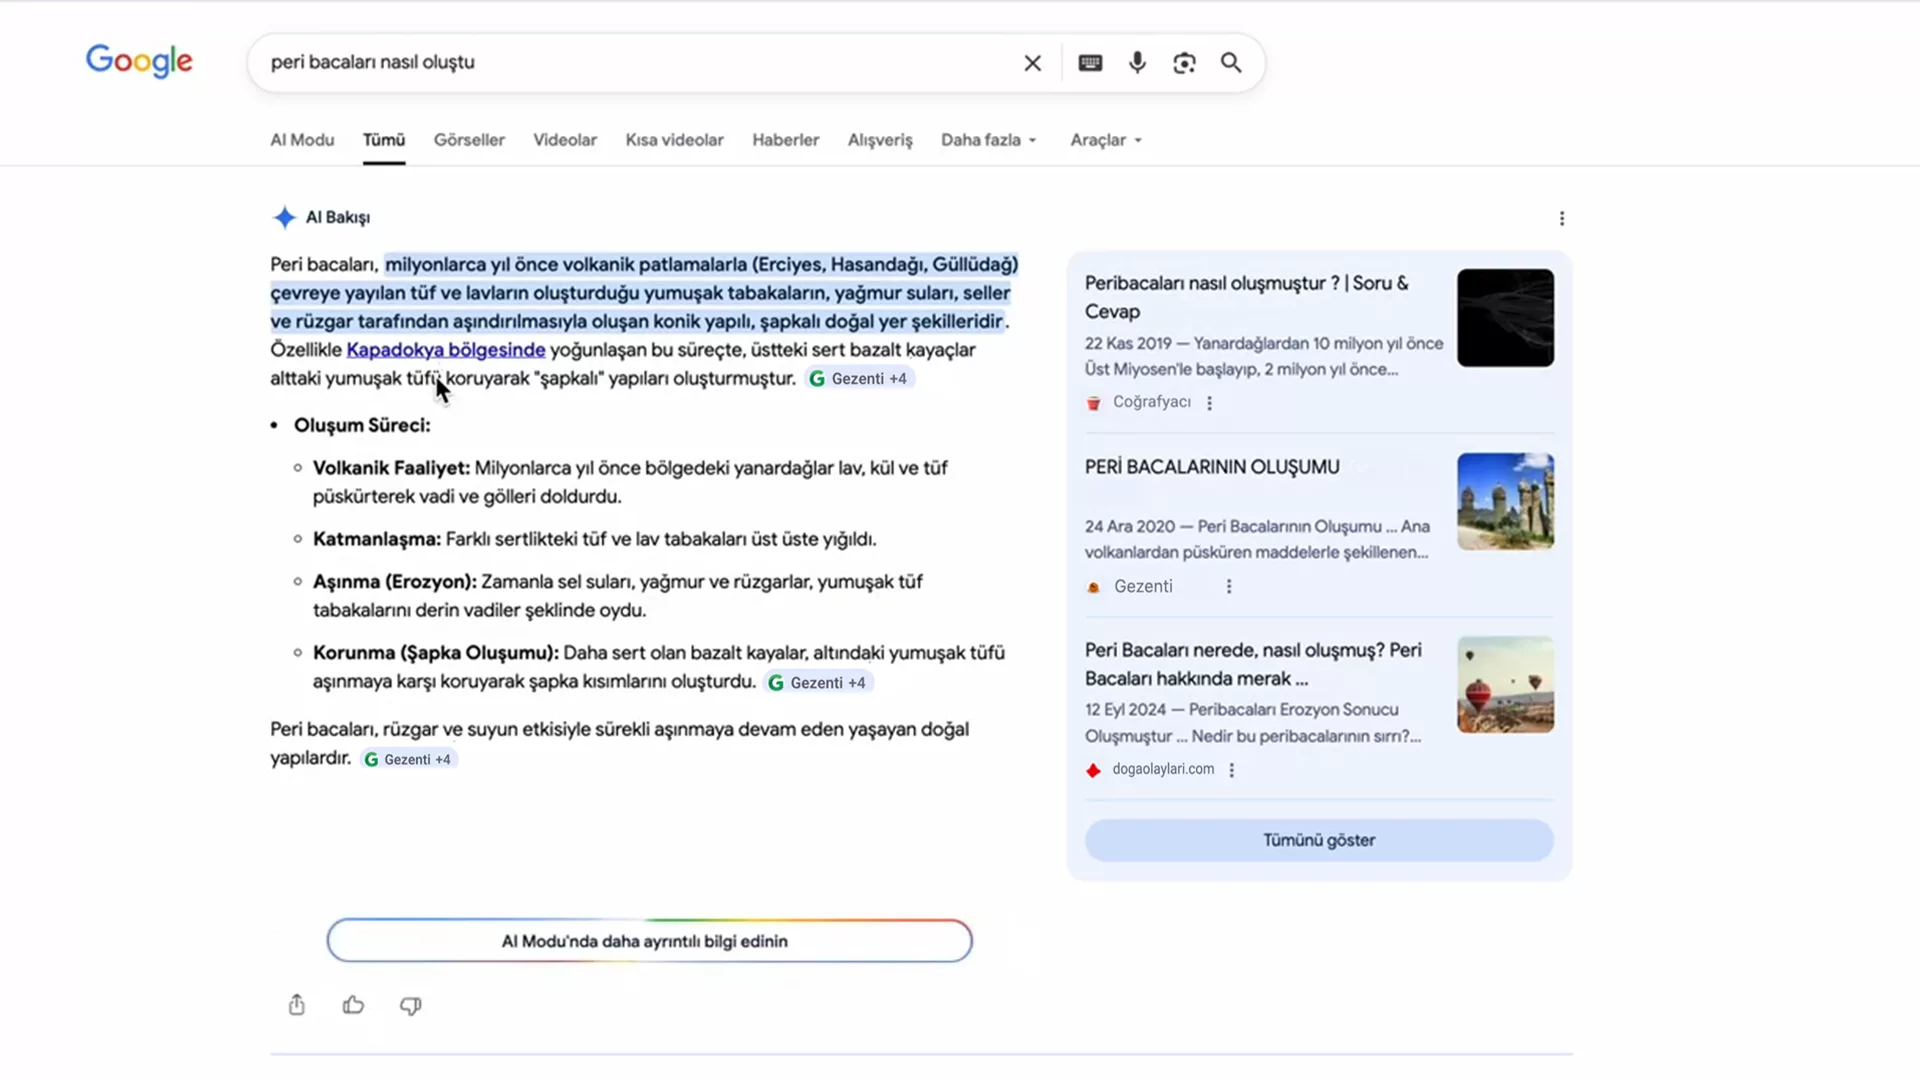Open Al Modu'nda daha ayrıntılı bilgi edinin
The image size is (1920, 1080).
point(648,941)
